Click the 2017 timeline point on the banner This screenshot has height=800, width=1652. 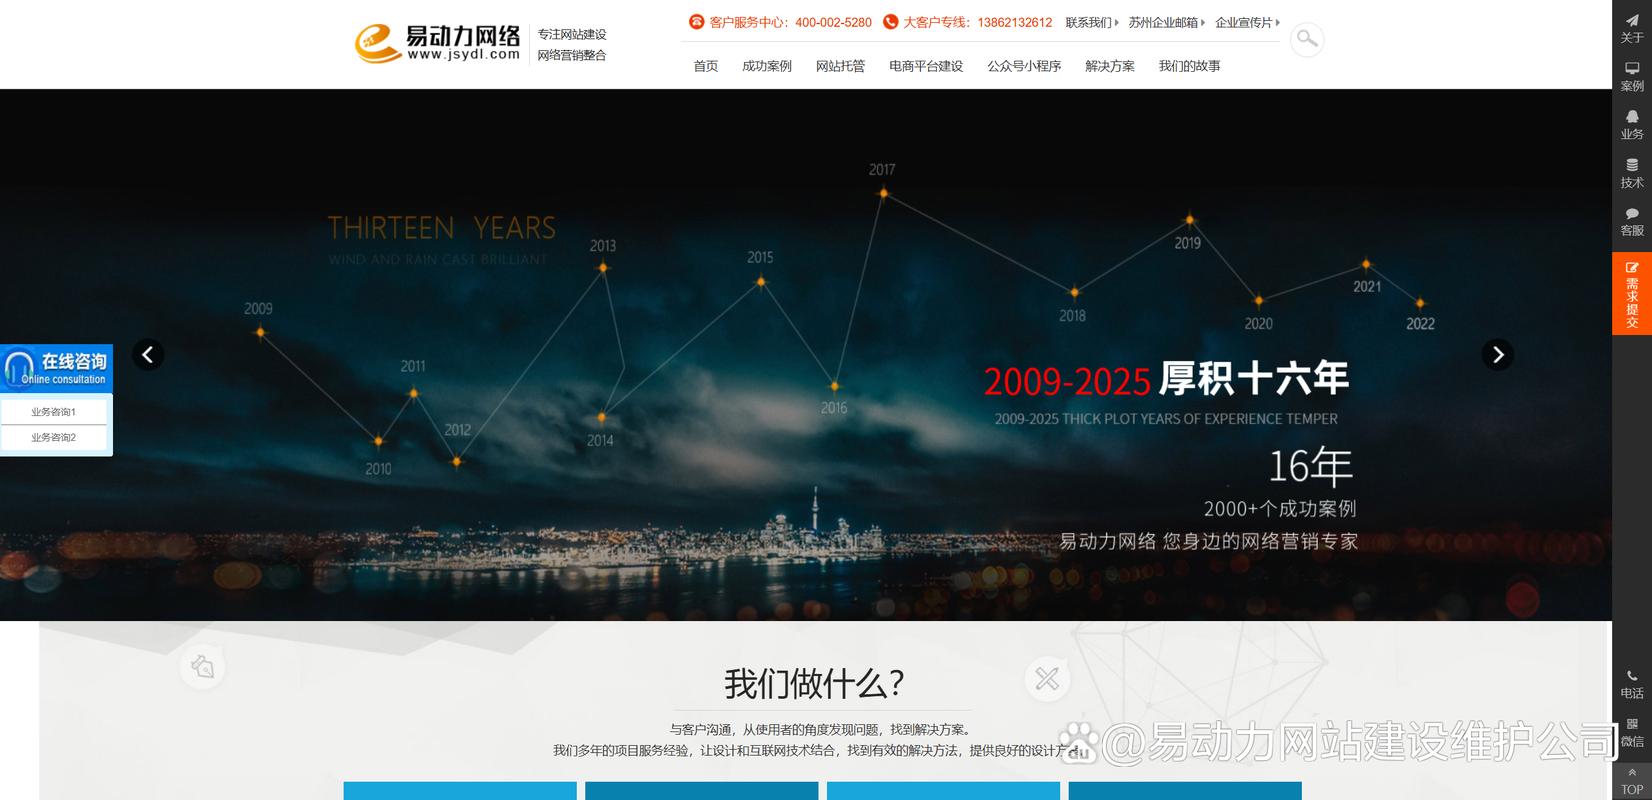(x=883, y=193)
